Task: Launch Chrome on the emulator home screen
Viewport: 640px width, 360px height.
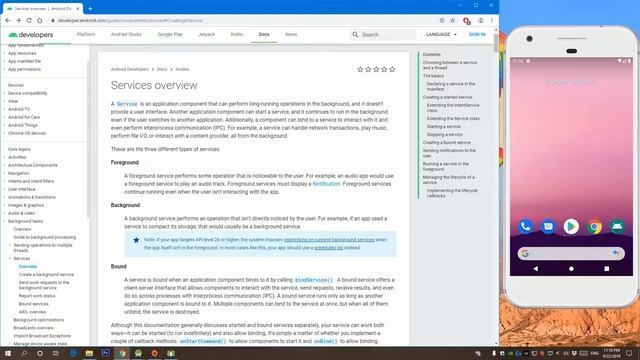Action: (x=594, y=227)
